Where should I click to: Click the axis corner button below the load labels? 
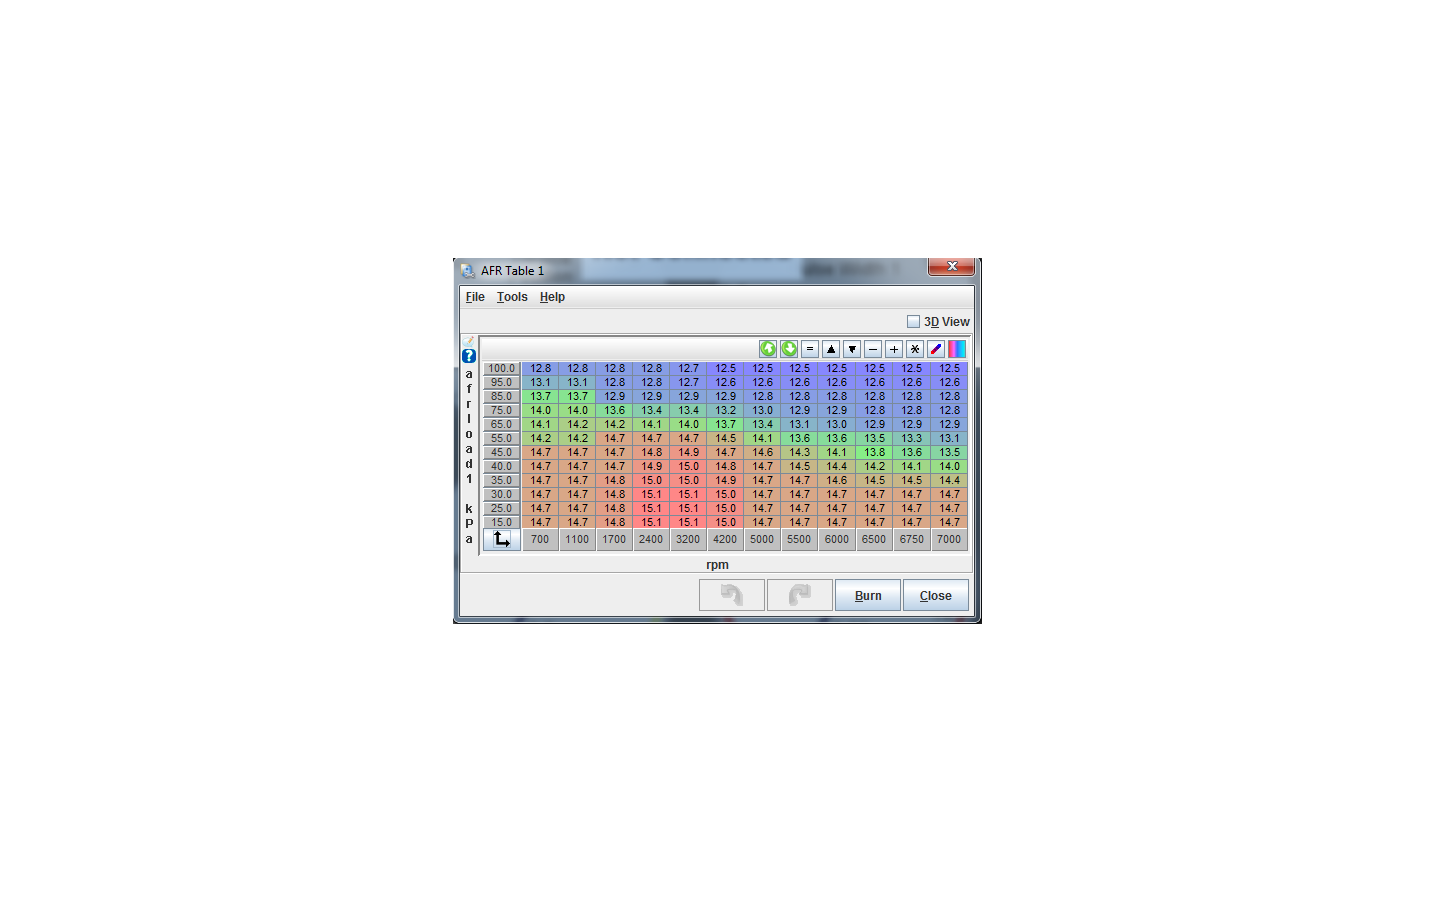(x=501, y=539)
